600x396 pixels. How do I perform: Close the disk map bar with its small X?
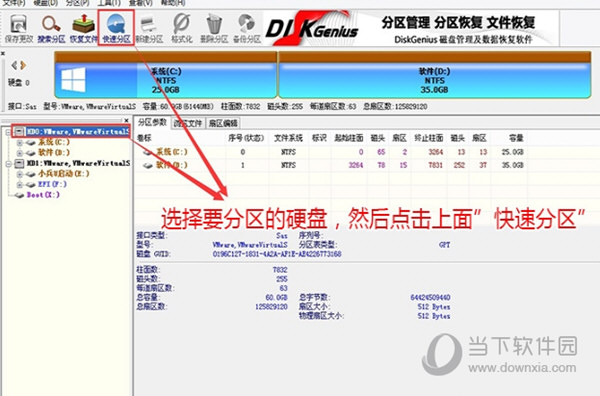(x=3, y=54)
